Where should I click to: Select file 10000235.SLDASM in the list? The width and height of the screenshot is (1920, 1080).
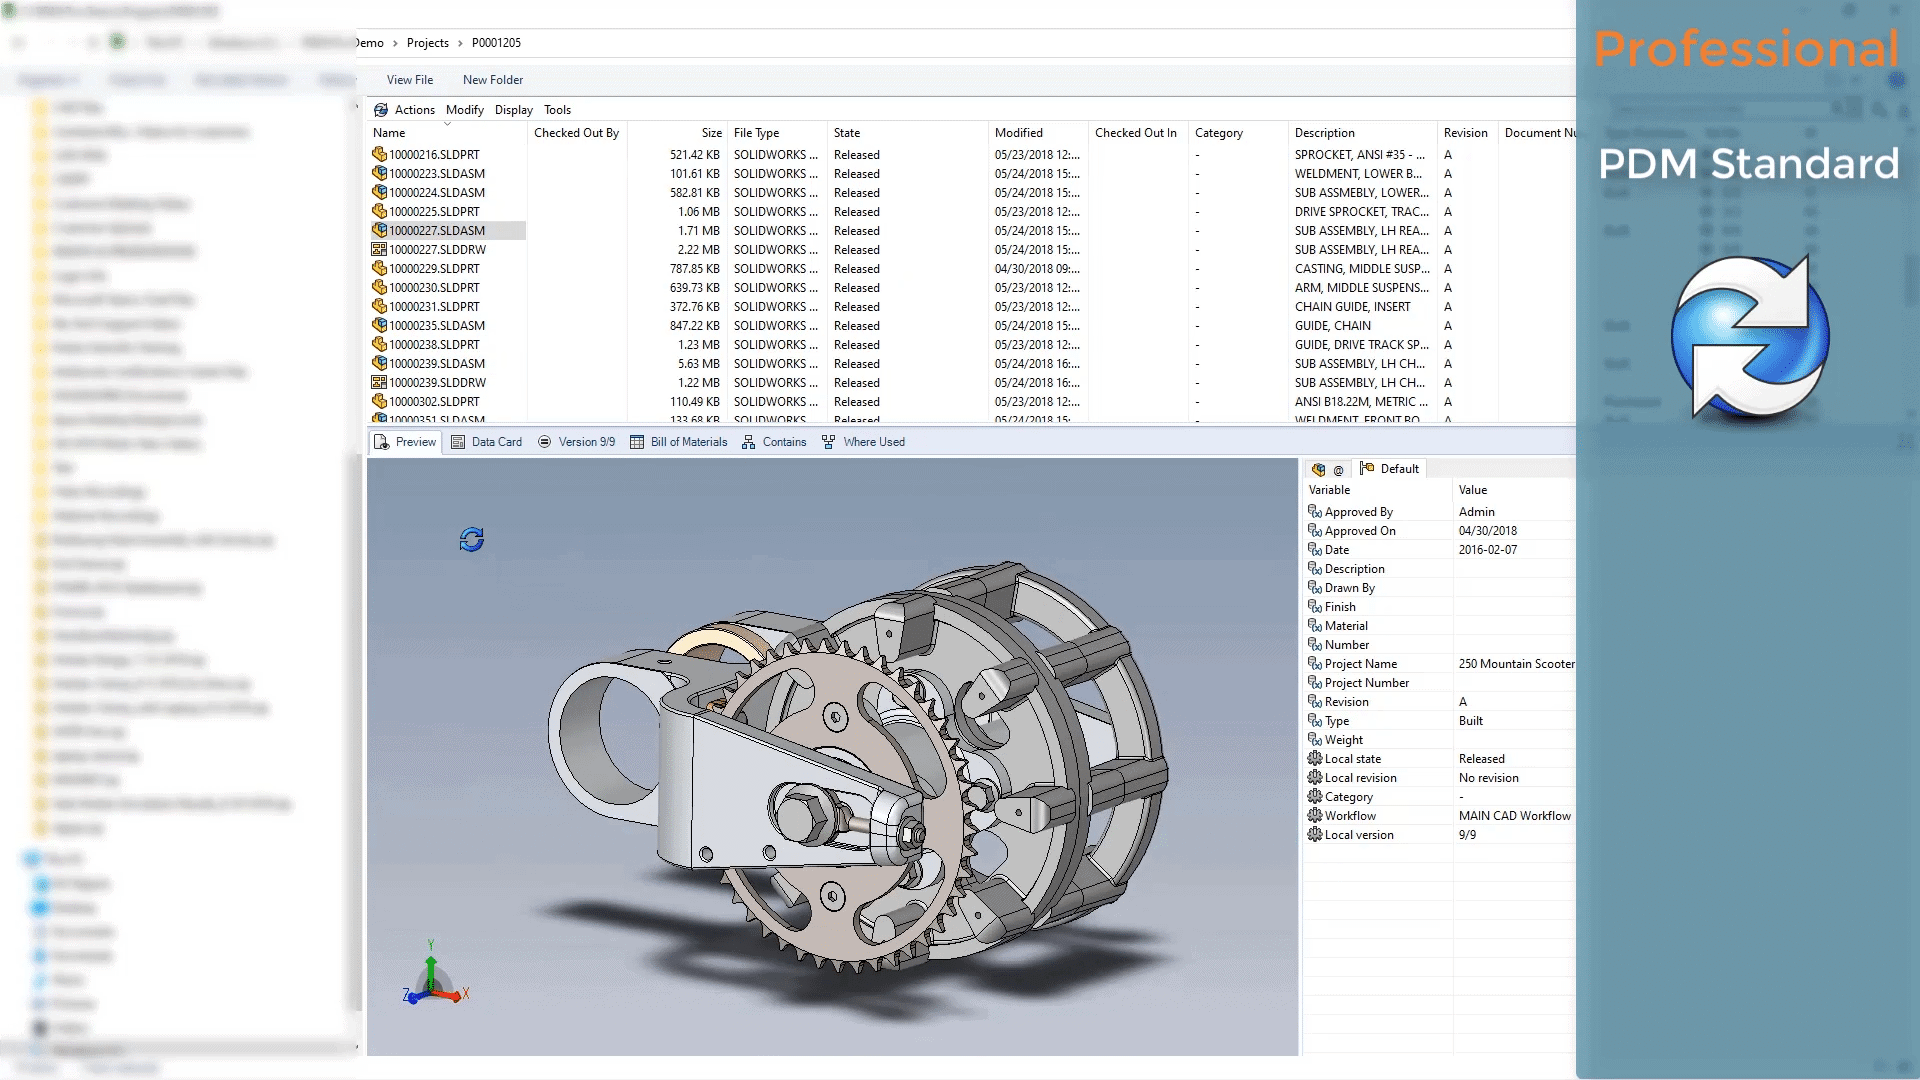click(x=437, y=326)
